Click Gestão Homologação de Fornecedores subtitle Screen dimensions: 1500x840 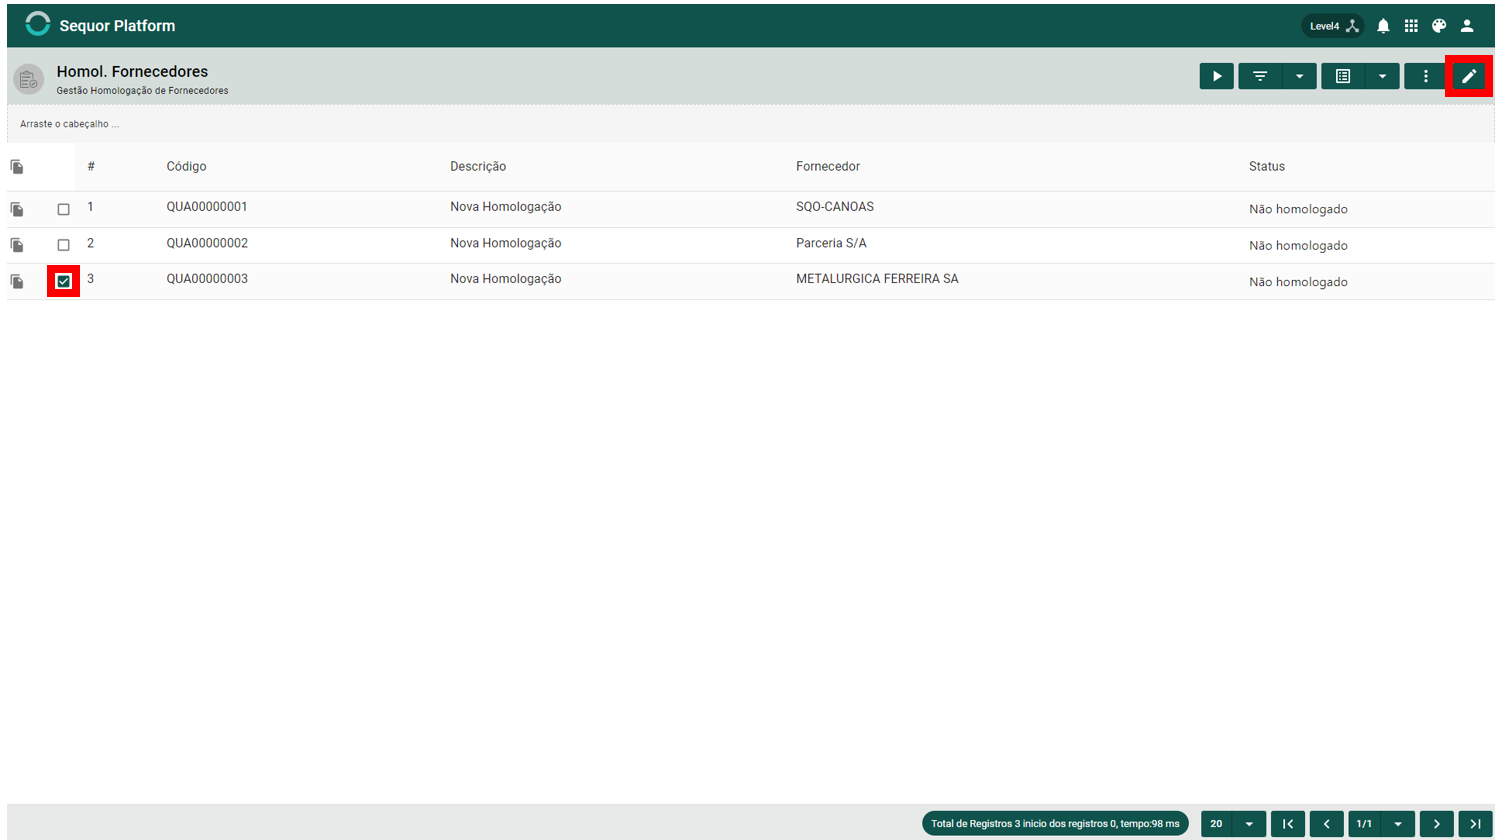[142, 91]
